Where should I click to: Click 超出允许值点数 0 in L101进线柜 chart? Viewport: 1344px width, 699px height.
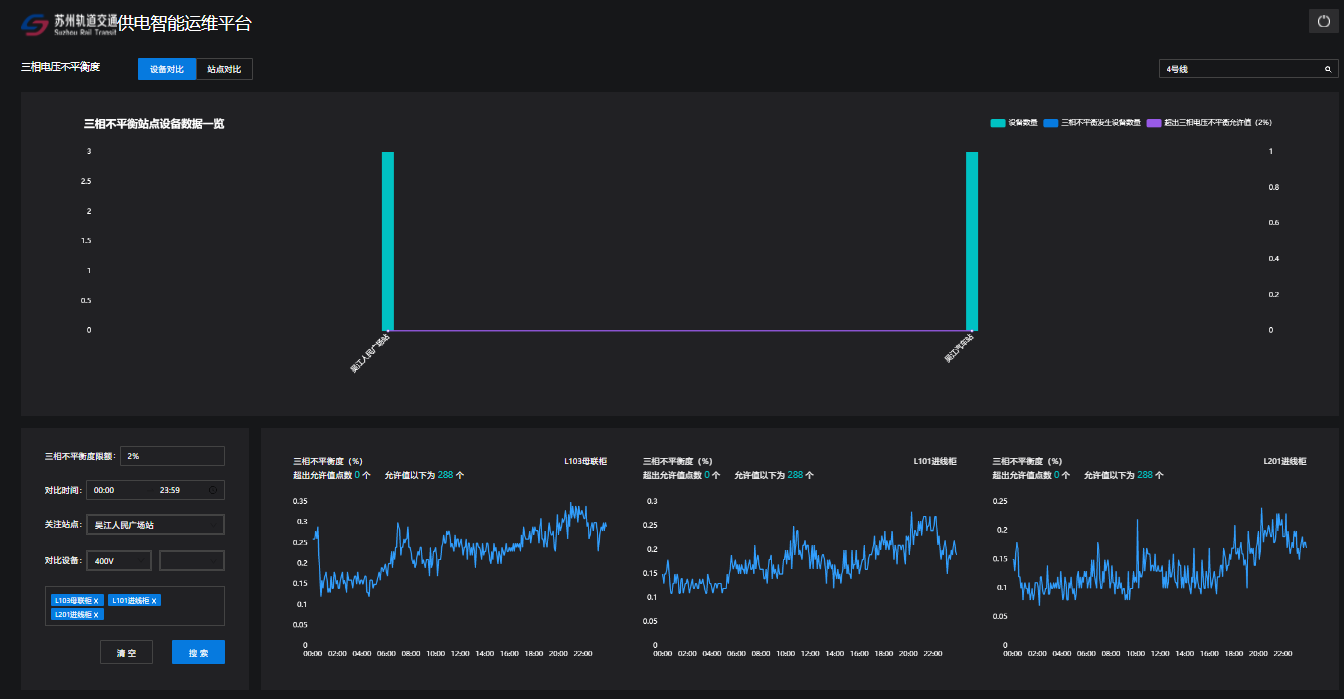tap(682, 475)
